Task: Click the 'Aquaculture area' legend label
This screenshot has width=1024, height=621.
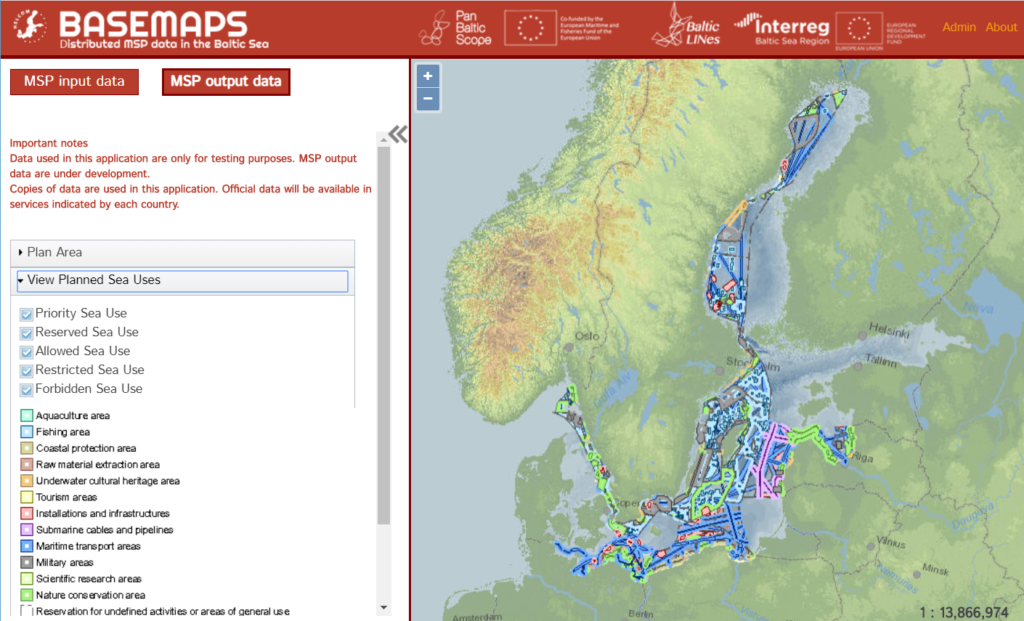Action: point(72,415)
